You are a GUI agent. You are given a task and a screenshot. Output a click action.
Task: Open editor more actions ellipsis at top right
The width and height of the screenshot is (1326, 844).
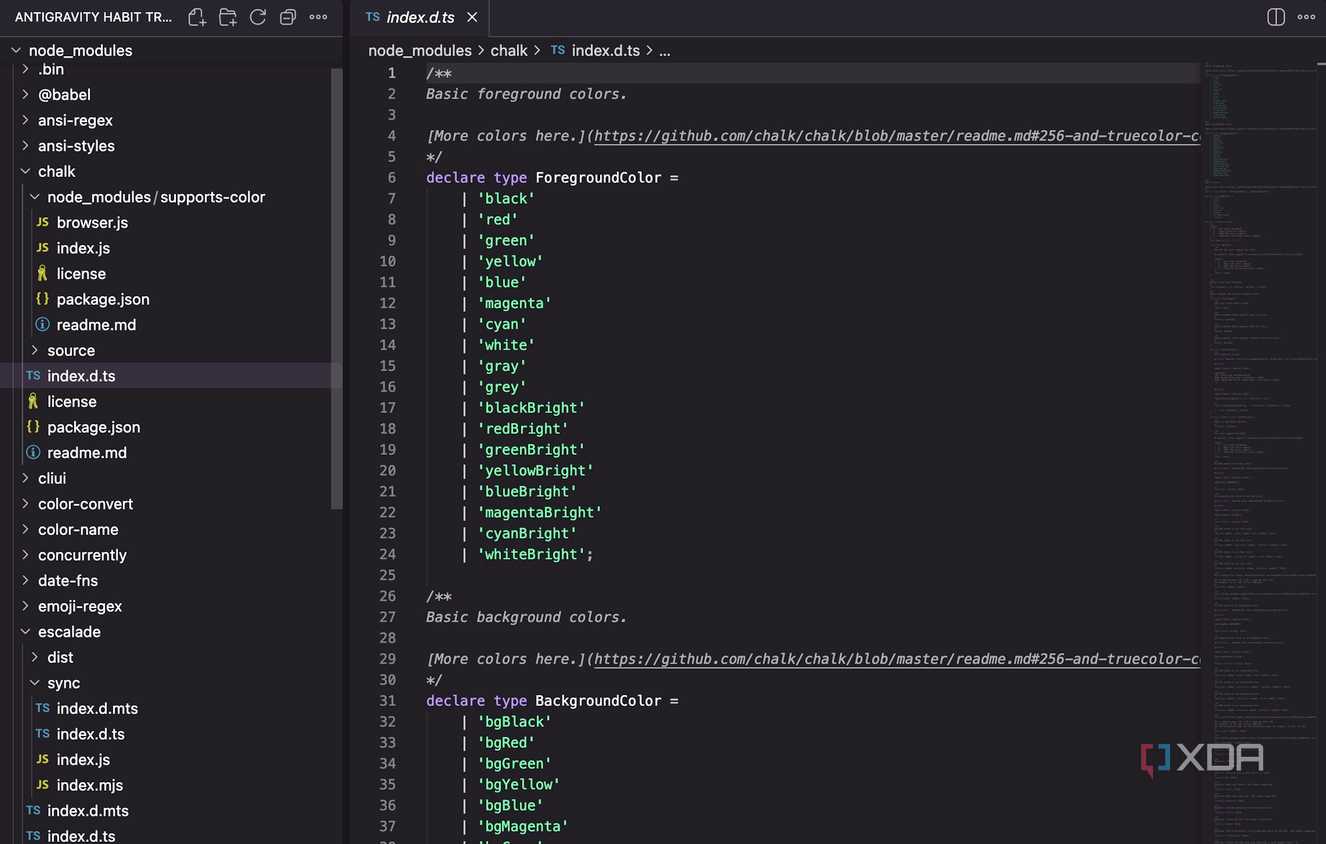[1306, 17]
